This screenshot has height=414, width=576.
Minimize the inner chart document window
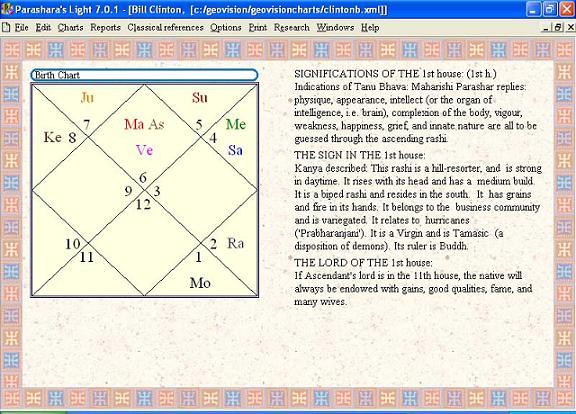coord(546,27)
